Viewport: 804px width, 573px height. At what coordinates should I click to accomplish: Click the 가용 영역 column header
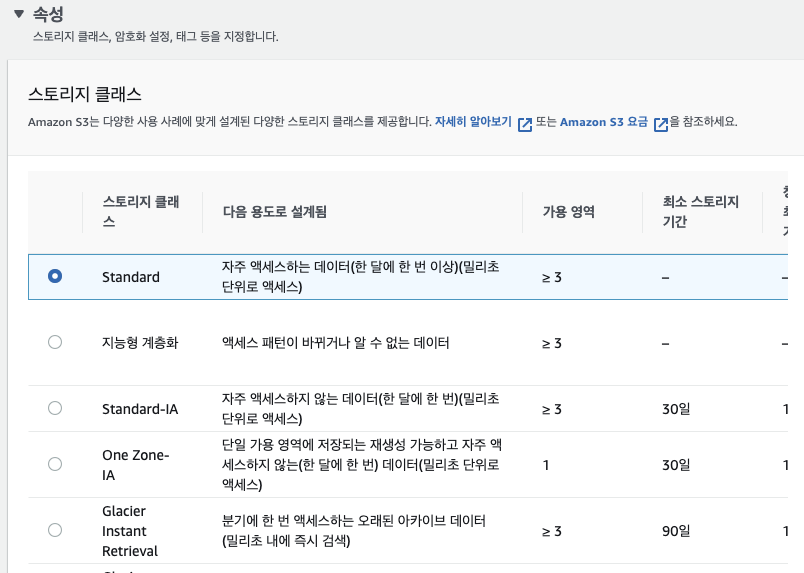(x=569, y=211)
